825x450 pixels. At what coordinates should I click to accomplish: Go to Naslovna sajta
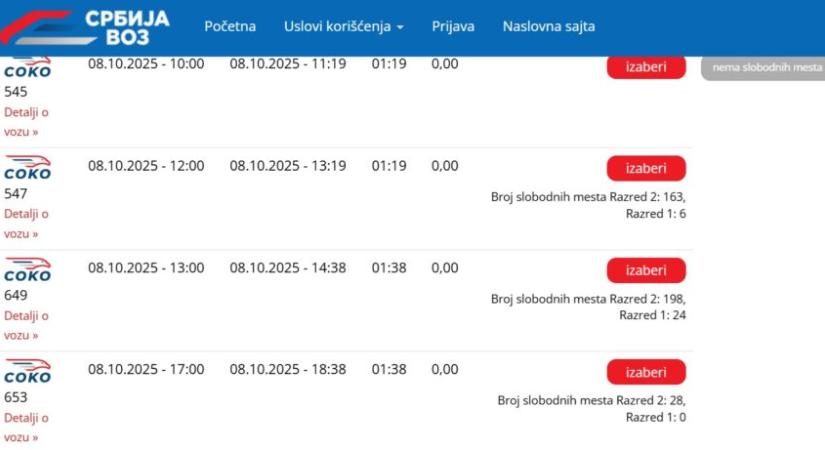[549, 26]
